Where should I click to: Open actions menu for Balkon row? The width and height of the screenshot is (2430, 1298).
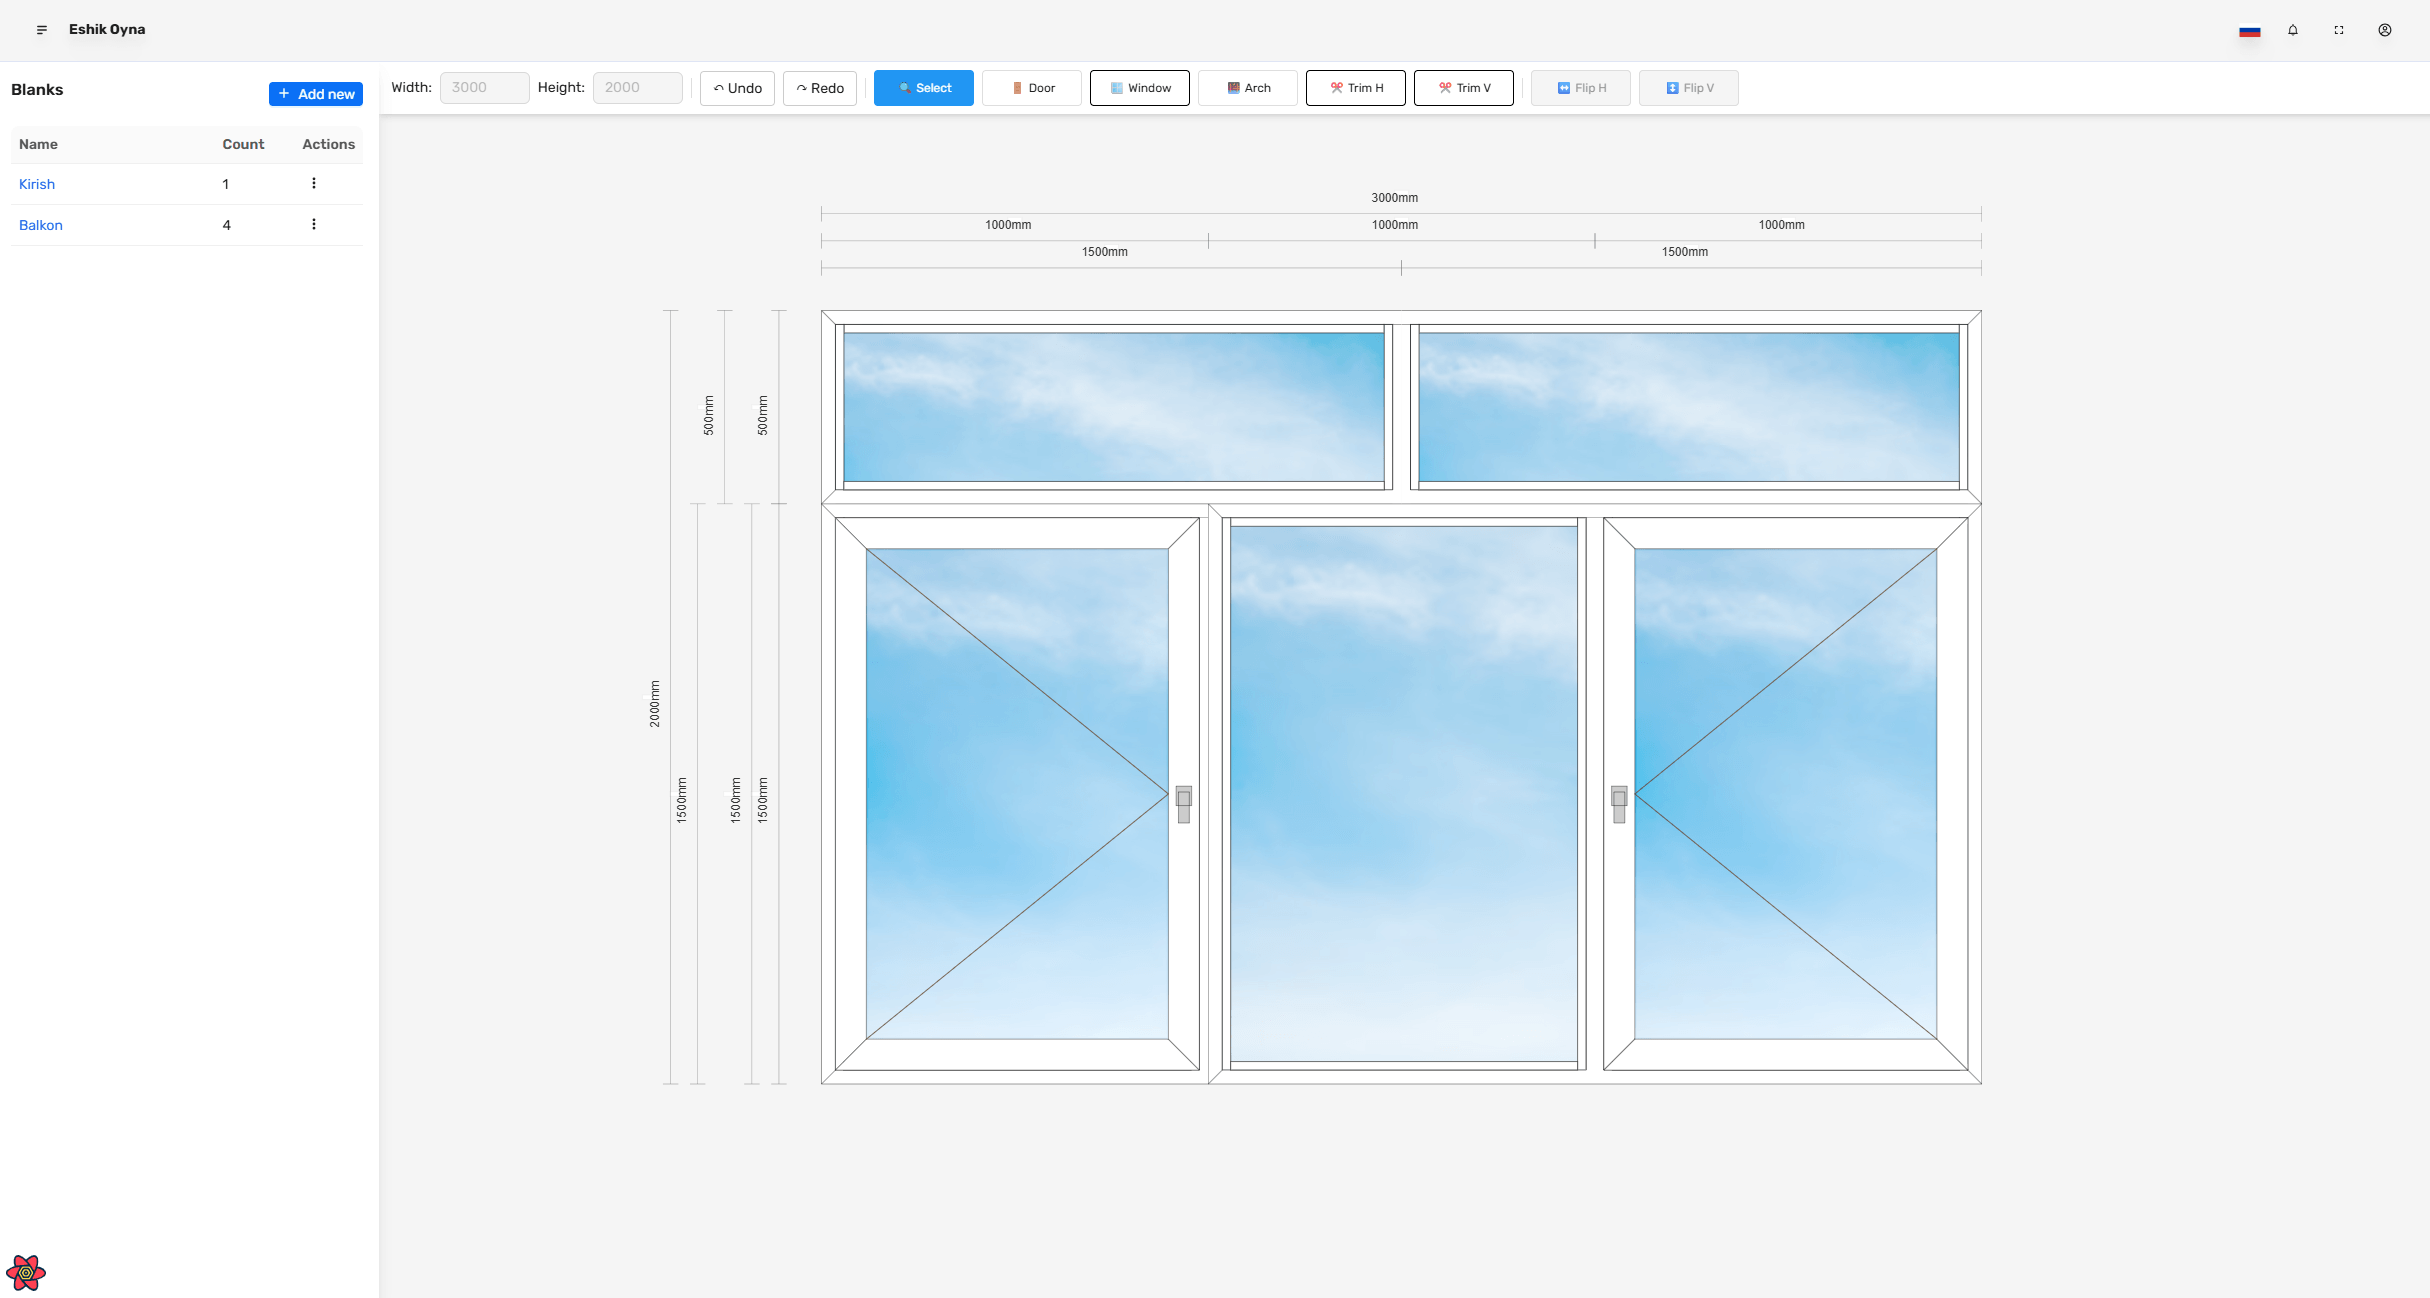tap(314, 224)
